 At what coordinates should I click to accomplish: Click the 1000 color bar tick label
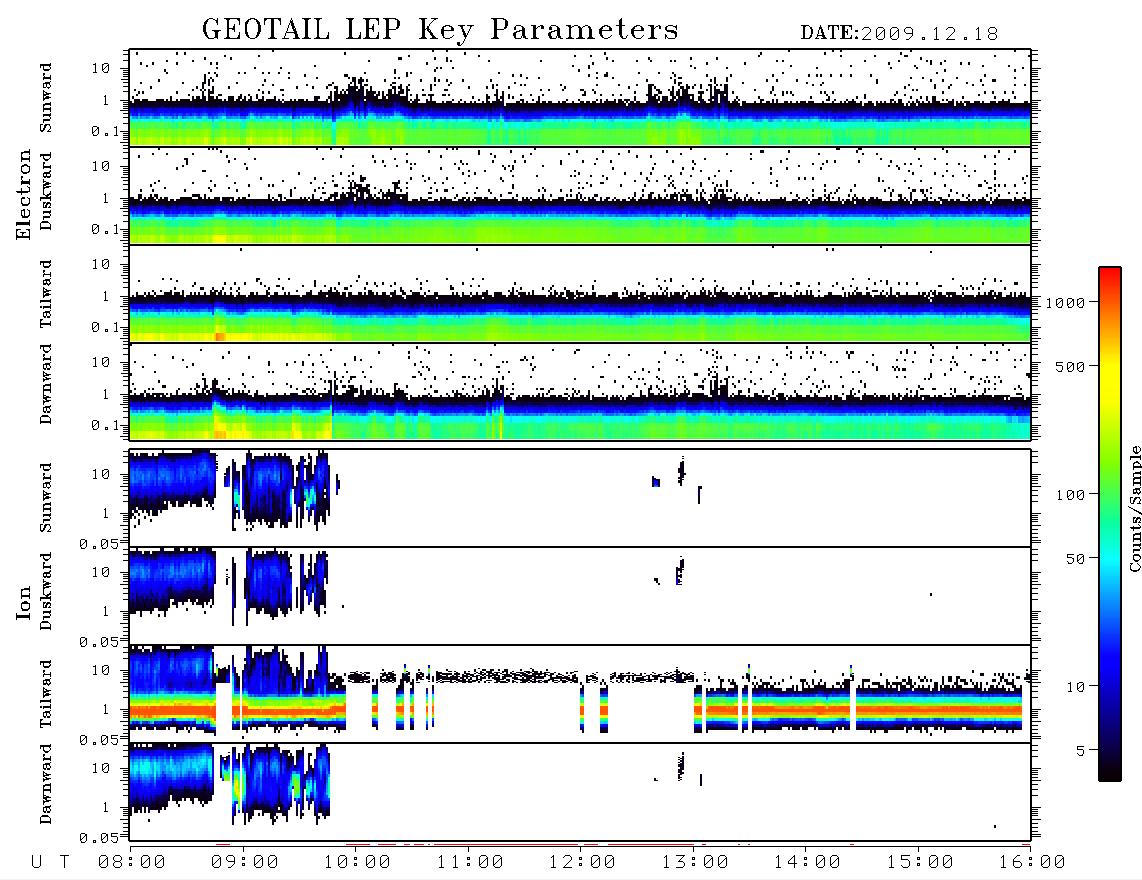click(1066, 303)
